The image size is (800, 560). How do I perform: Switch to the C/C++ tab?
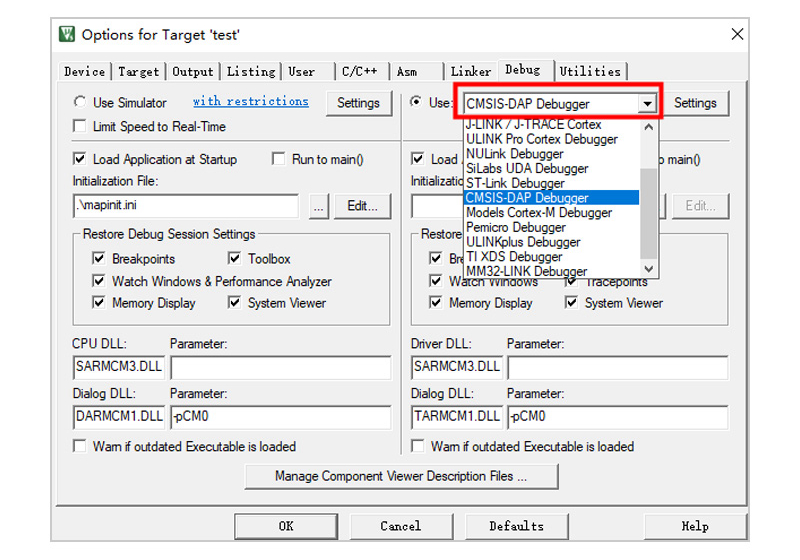[359, 71]
